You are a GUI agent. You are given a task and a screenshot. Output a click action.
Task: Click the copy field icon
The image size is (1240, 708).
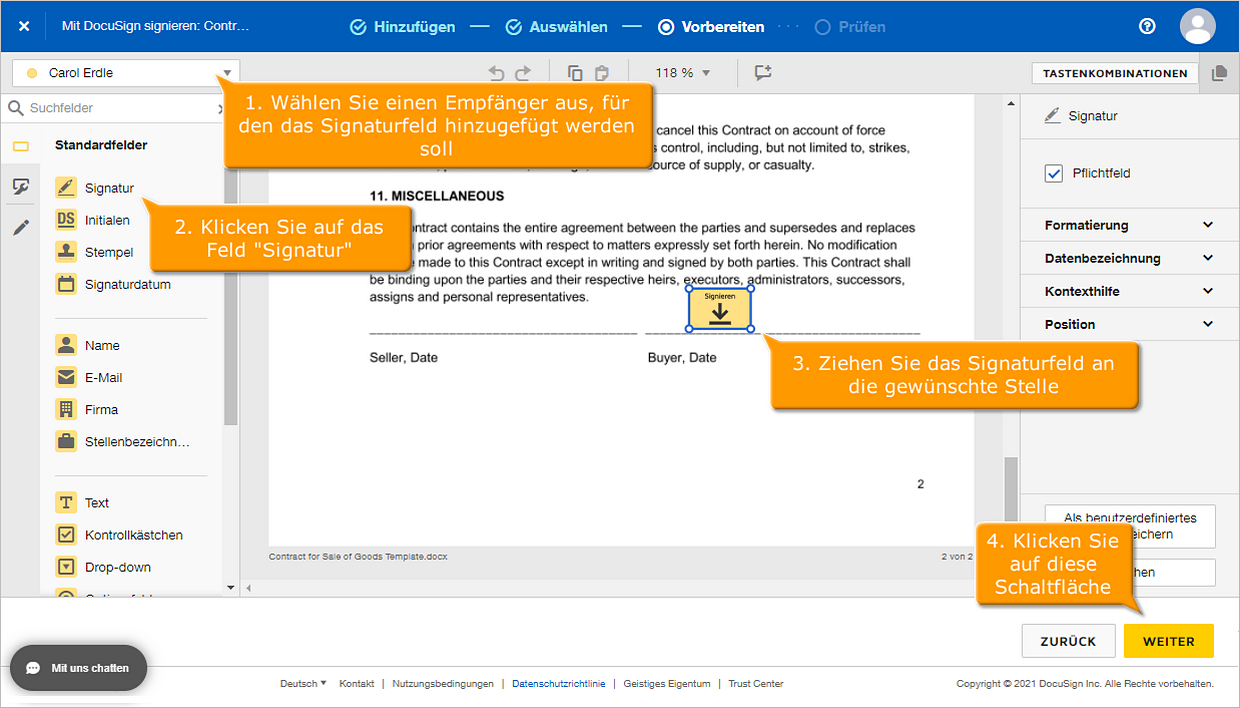[x=575, y=73]
